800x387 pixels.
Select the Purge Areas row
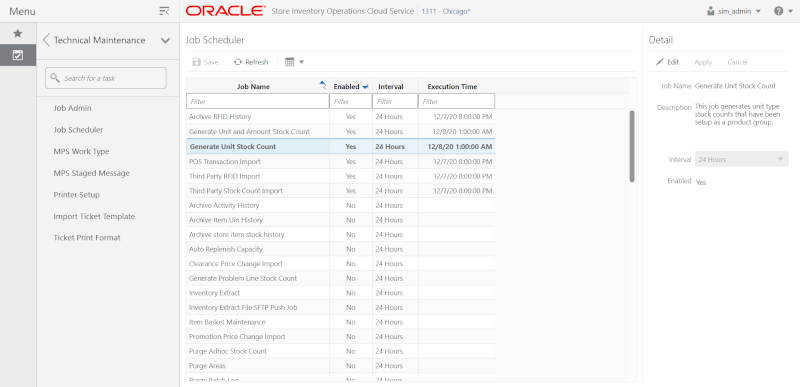340,366
